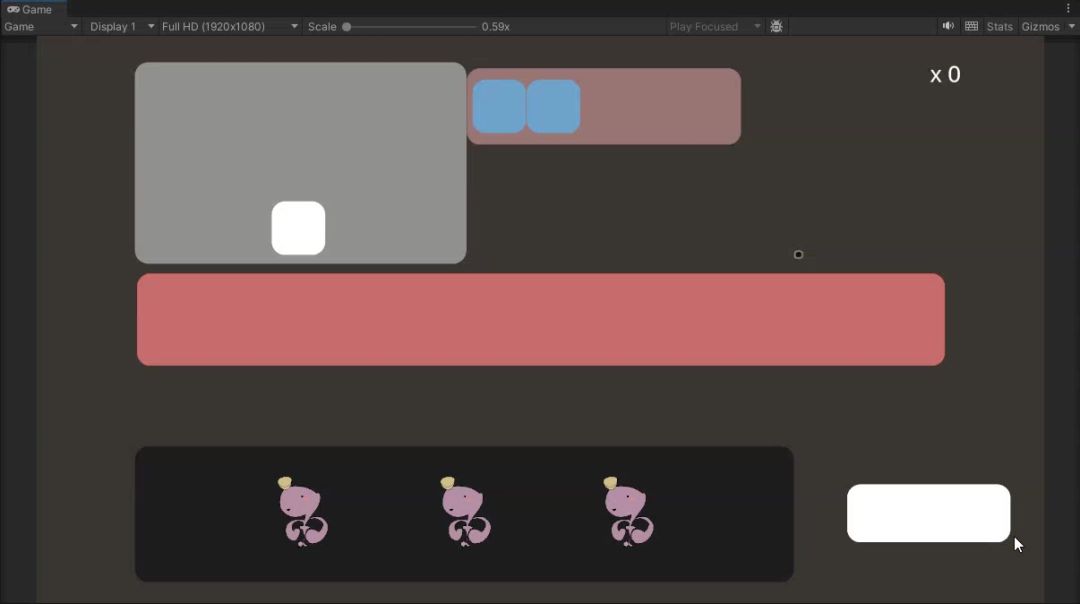The width and height of the screenshot is (1080, 604).
Task: Click the first blue tile
Action: (499, 107)
